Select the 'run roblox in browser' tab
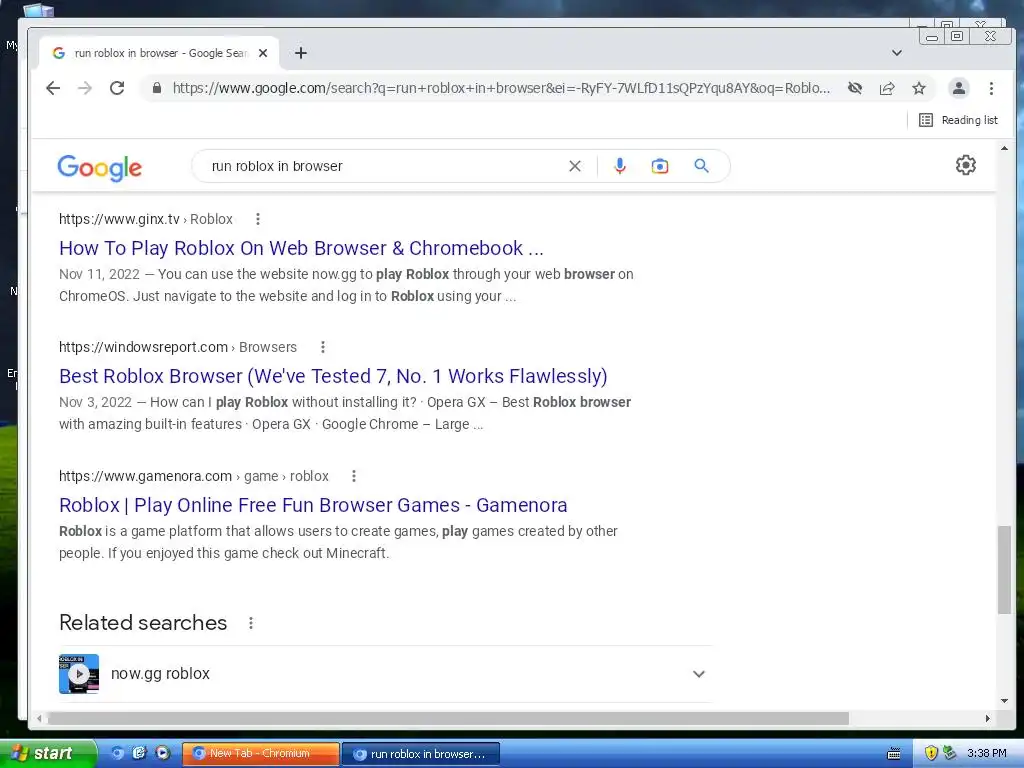Viewport: 1024px width, 768px height. [160, 53]
